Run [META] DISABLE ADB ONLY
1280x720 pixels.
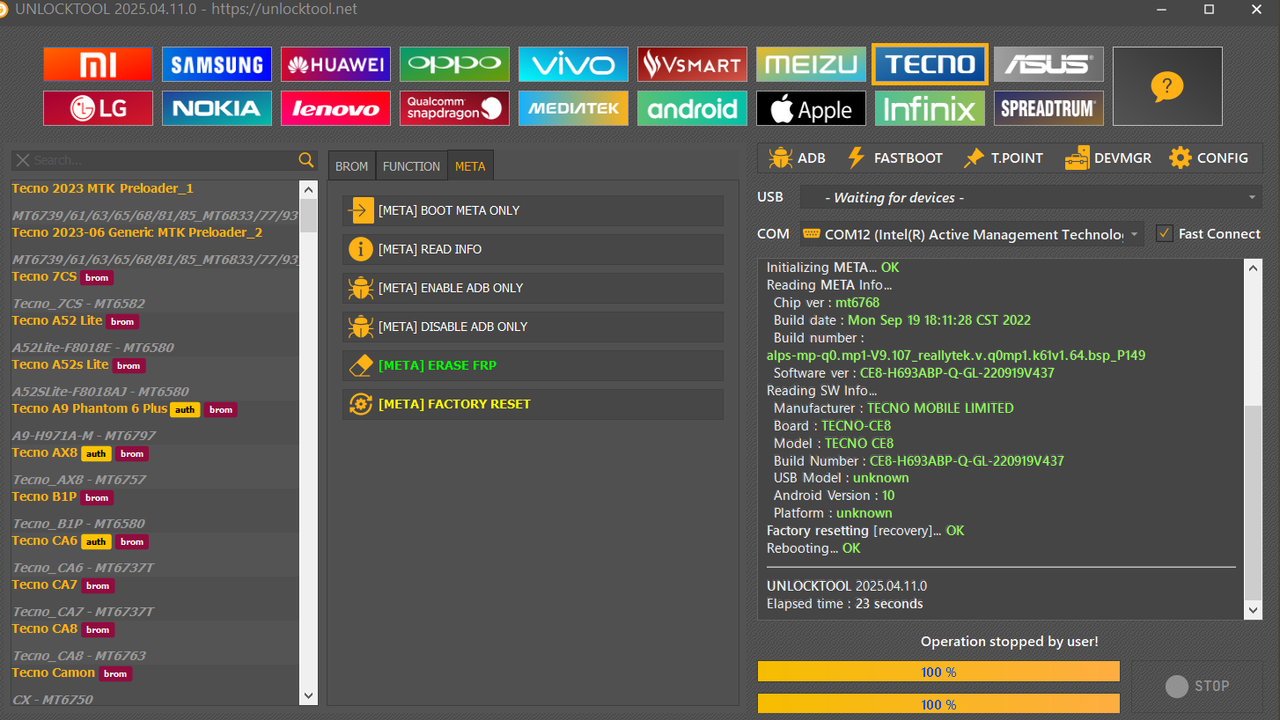(533, 327)
